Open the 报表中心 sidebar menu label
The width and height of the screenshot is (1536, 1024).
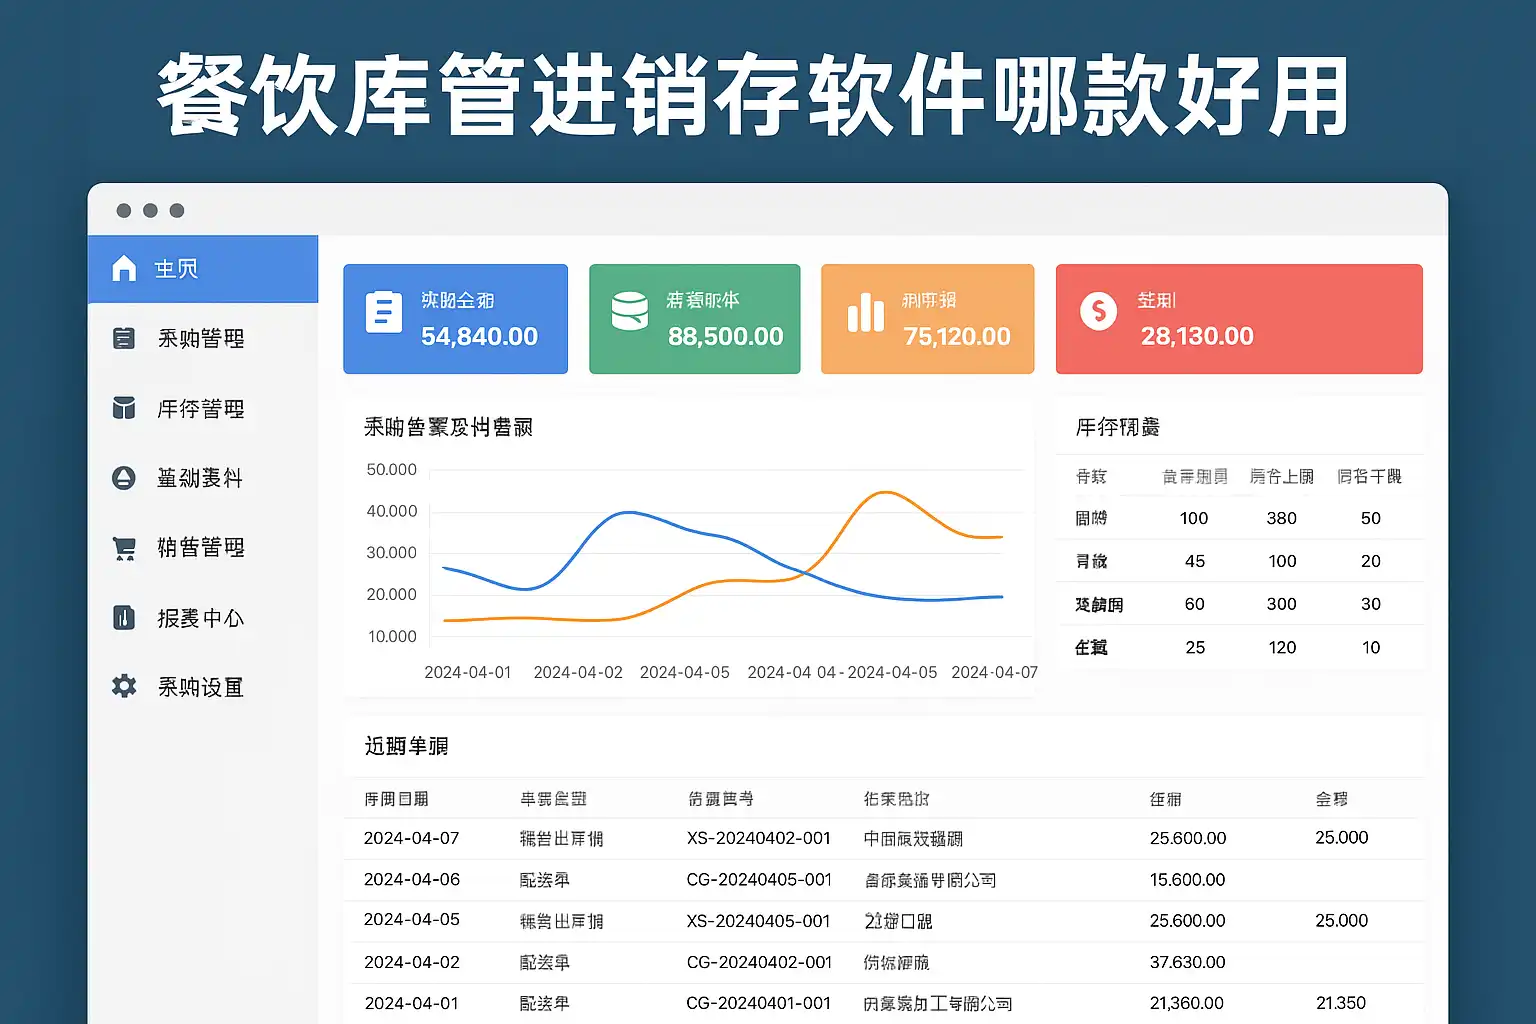click(x=200, y=618)
